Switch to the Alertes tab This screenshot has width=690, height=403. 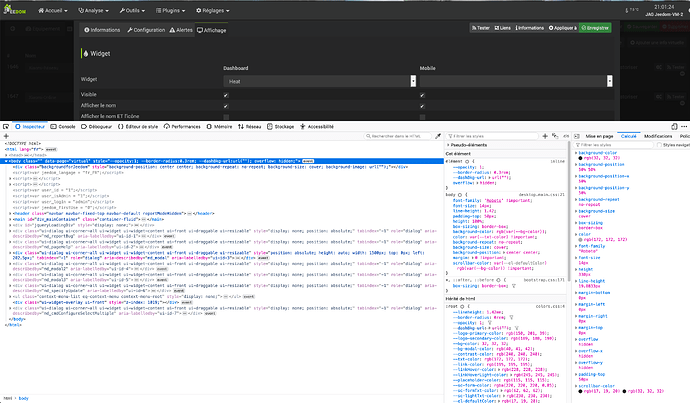coord(181,30)
